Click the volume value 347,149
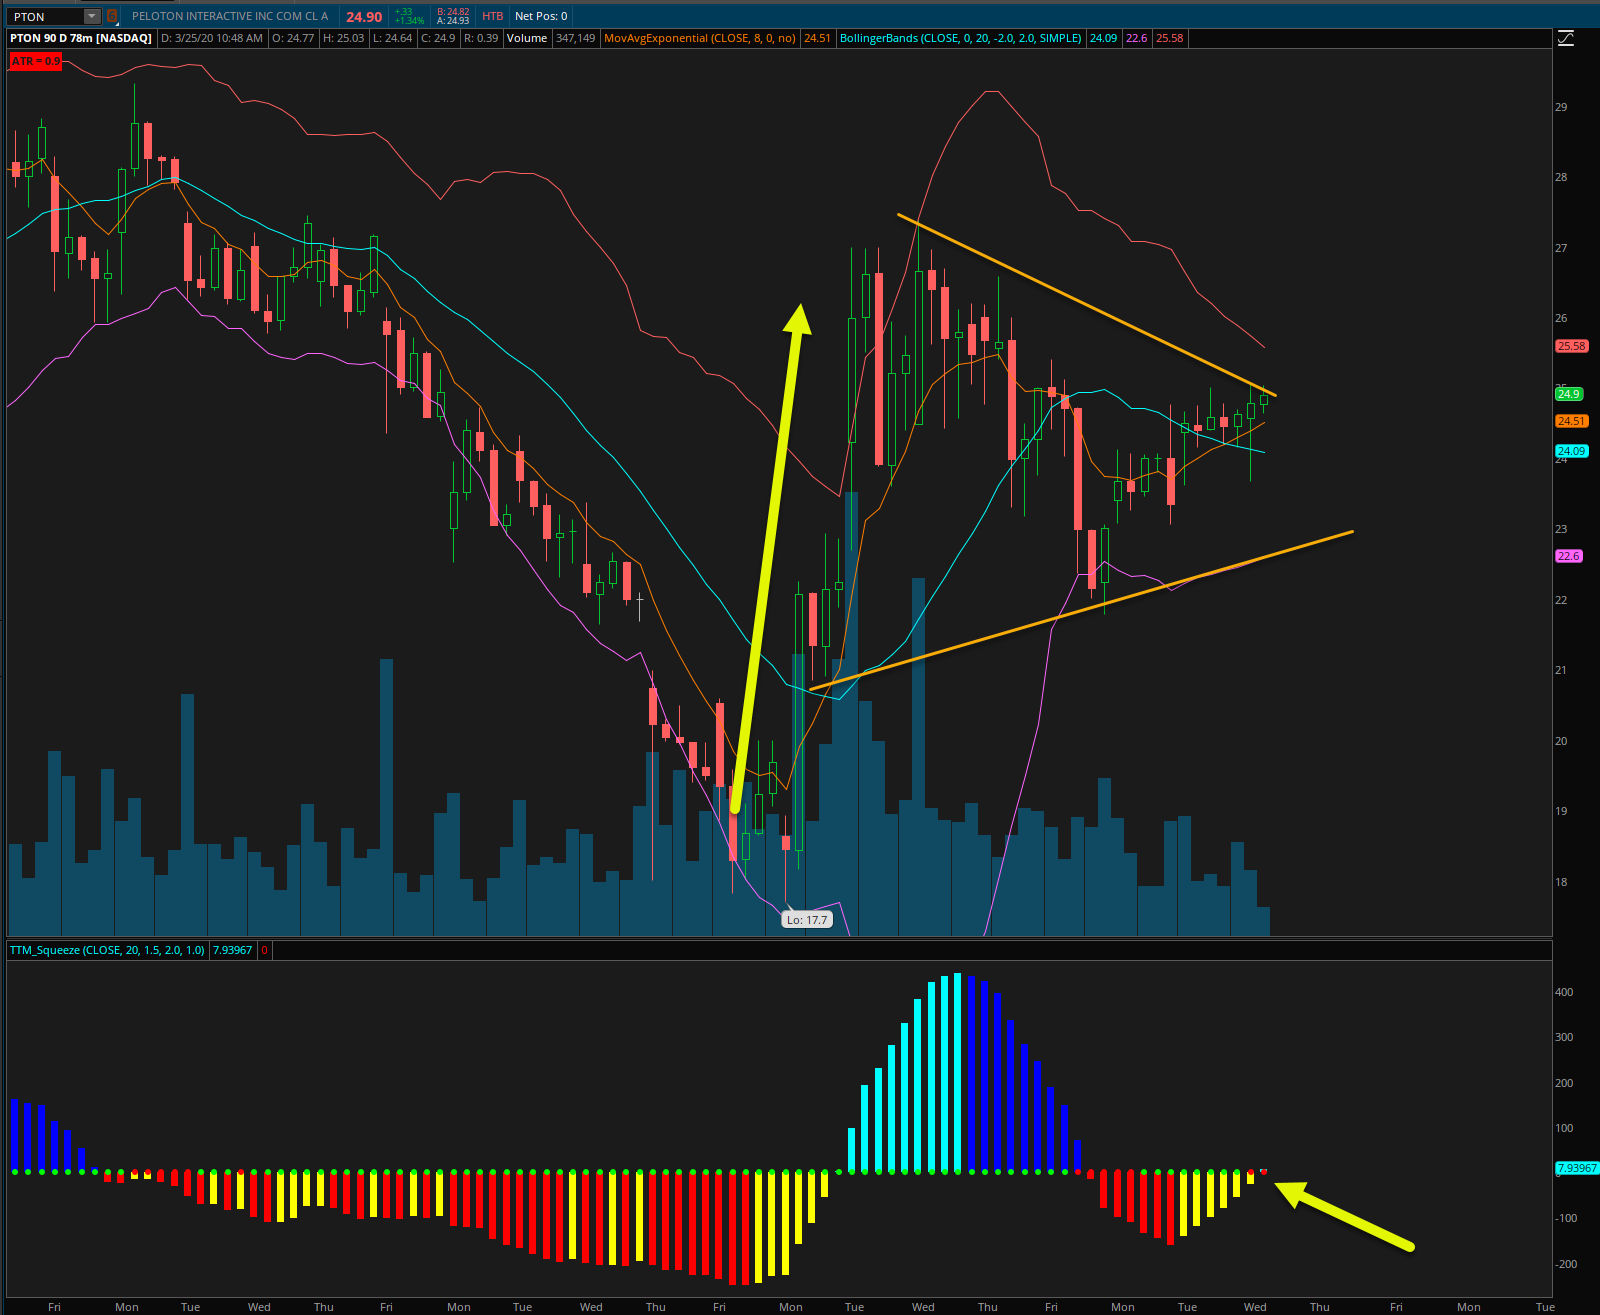The image size is (1600, 1315). click(x=575, y=38)
